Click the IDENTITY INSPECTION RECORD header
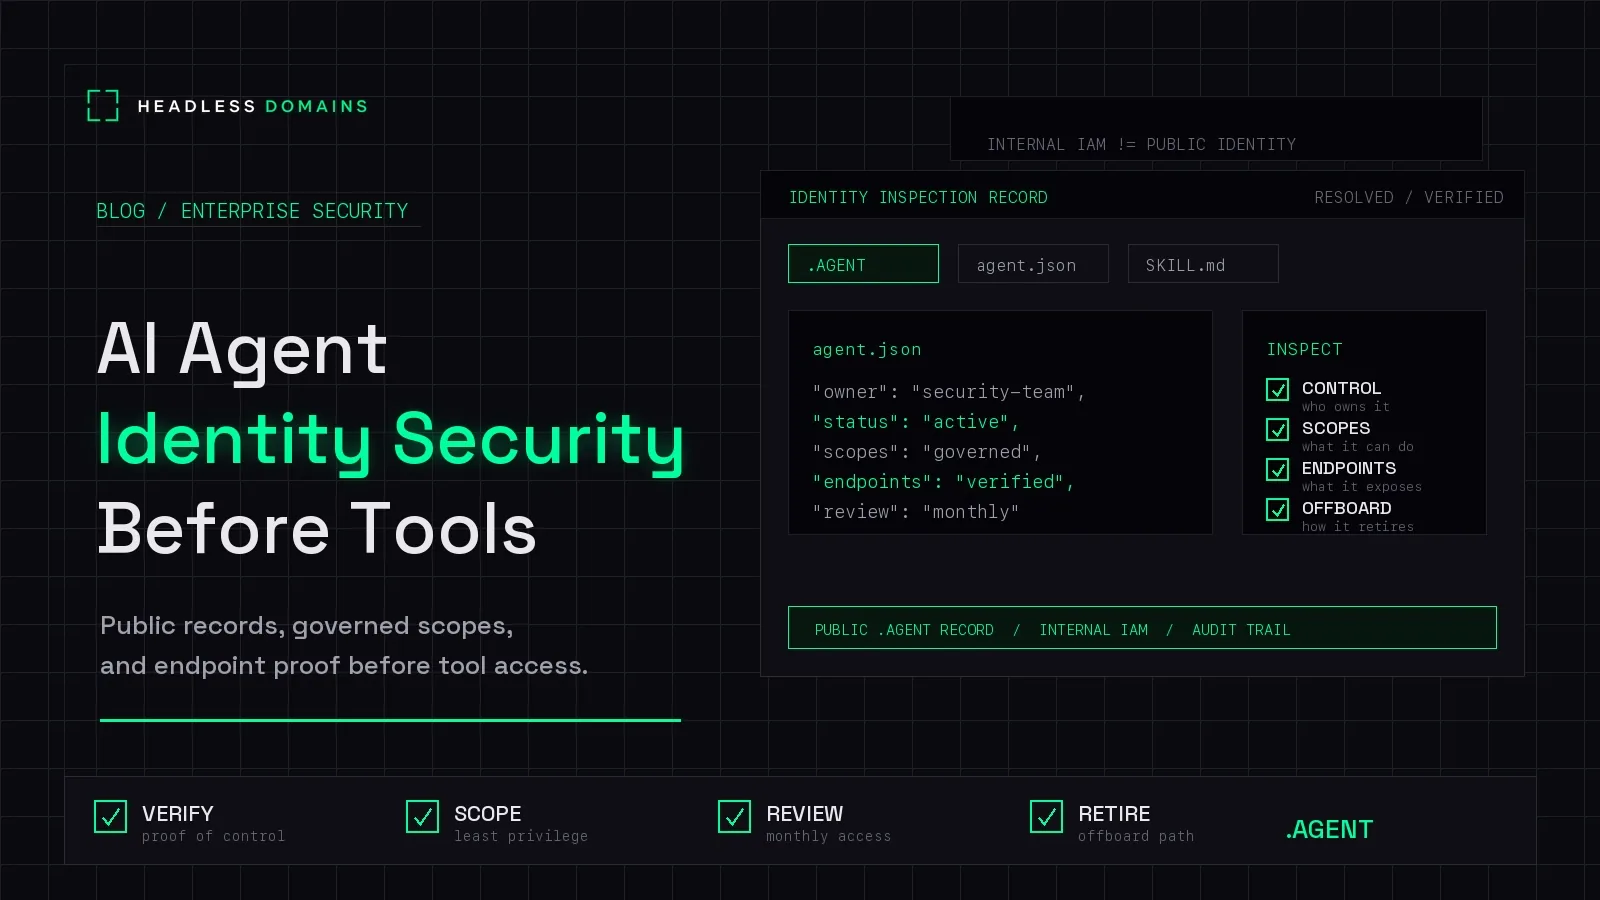Viewport: 1600px width, 900px height. (918, 197)
